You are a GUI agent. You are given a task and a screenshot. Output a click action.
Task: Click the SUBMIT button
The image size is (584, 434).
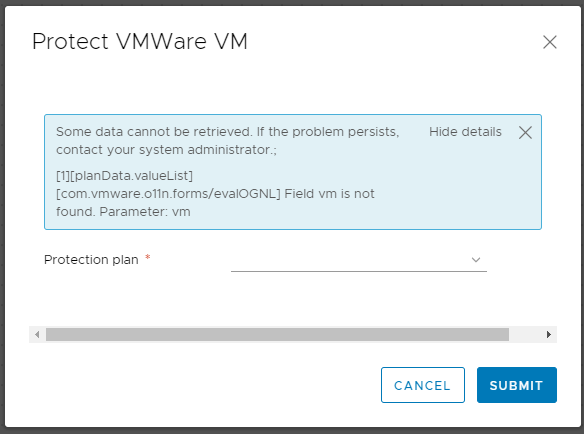(x=517, y=385)
